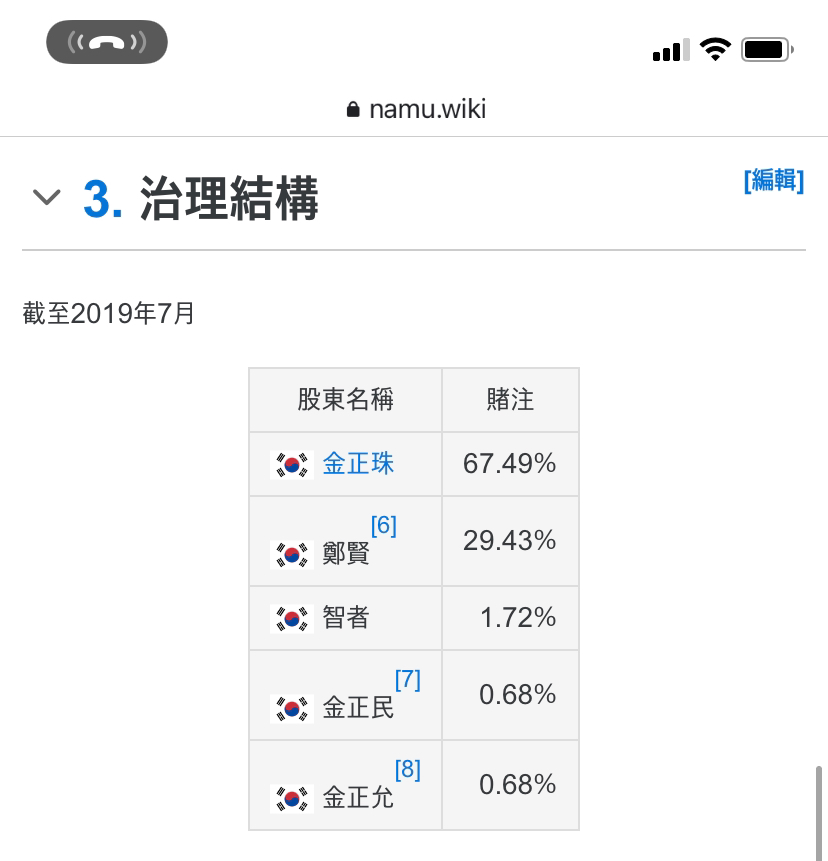This screenshot has width=828, height=861.
Task: Click the Korean flag next to 金正珠
Action: pyautogui.click(x=292, y=465)
